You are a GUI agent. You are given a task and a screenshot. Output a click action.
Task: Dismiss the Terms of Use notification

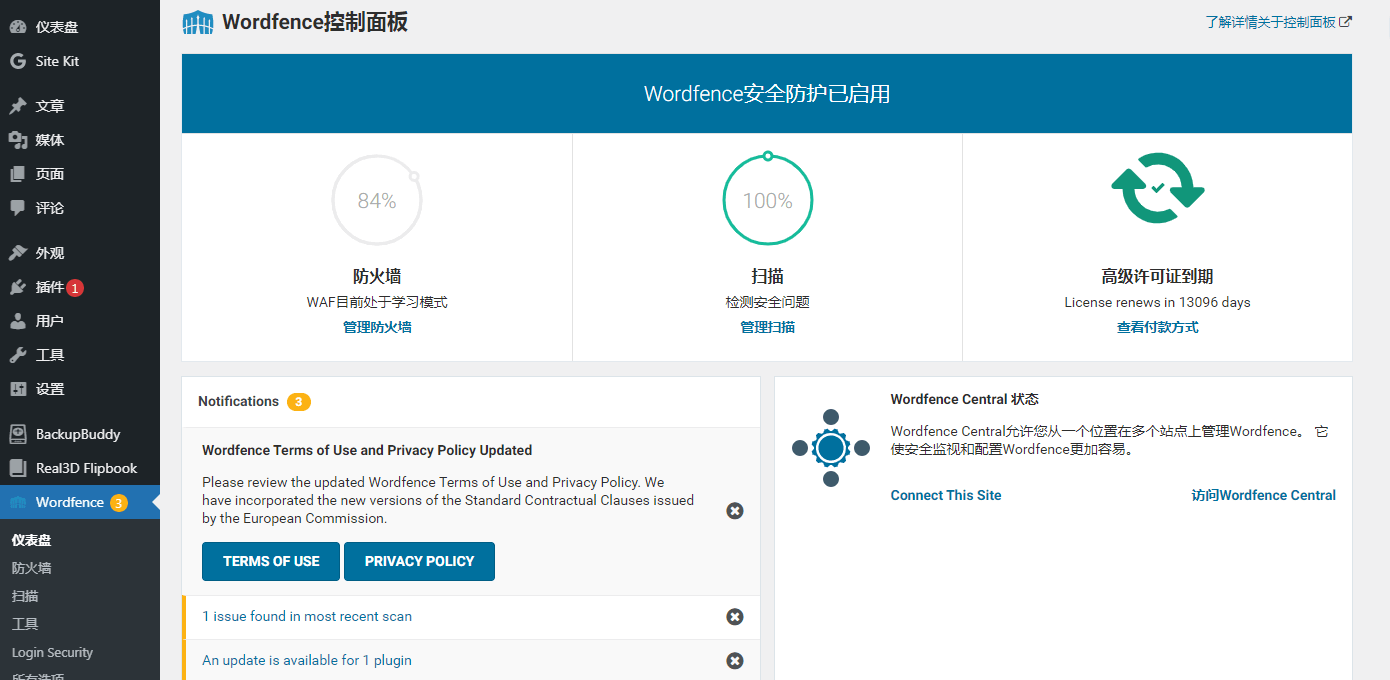(735, 511)
